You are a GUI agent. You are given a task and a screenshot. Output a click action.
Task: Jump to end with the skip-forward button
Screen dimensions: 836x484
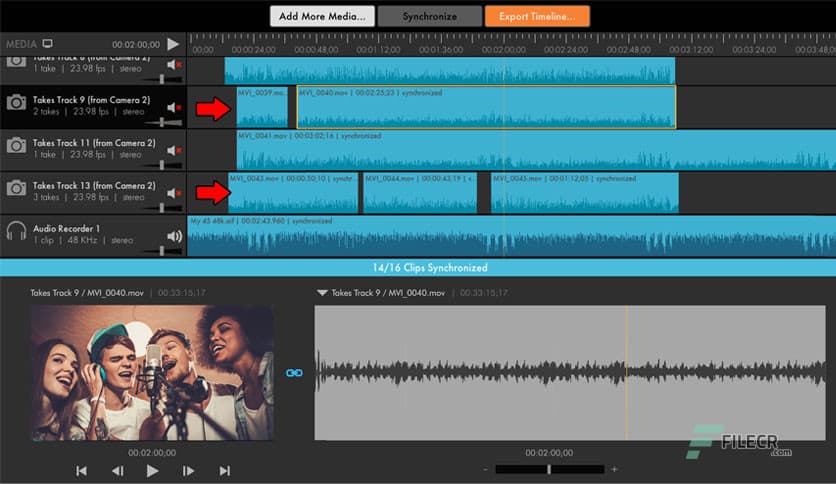click(x=224, y=471)
